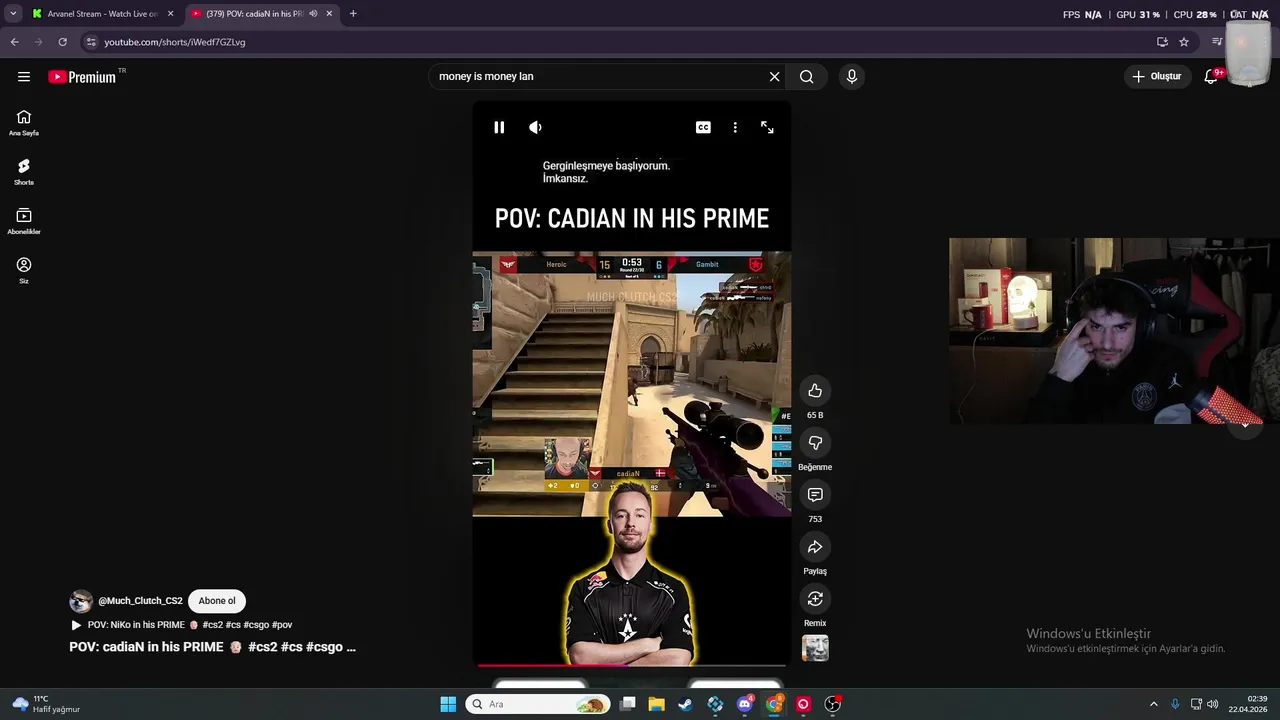Close the Arvanel Stream tab
This screenshot has height=720, width=1280.
pos(170,14)
